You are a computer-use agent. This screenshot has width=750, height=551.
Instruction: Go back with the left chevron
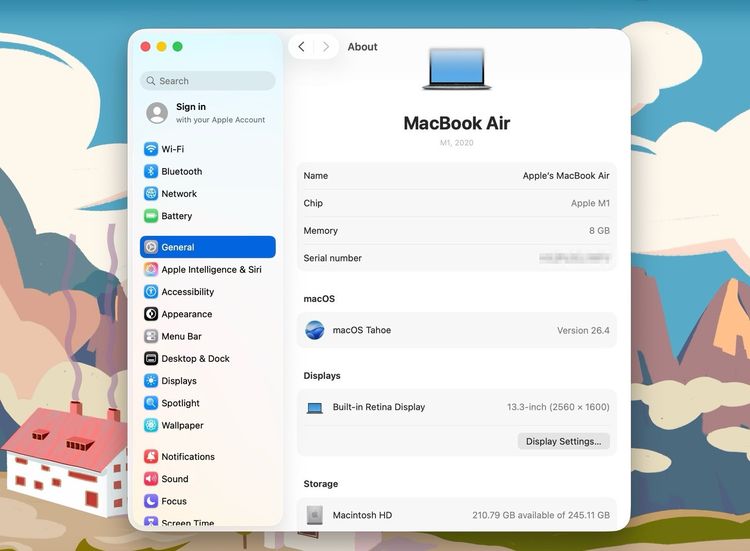click(x=301, y=46)
